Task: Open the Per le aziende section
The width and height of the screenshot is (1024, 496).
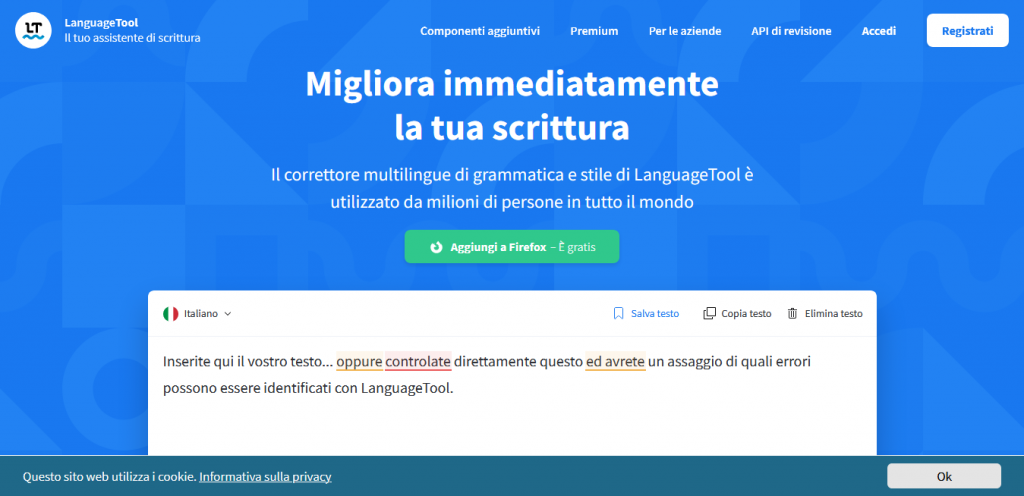Action: [684, 31]
